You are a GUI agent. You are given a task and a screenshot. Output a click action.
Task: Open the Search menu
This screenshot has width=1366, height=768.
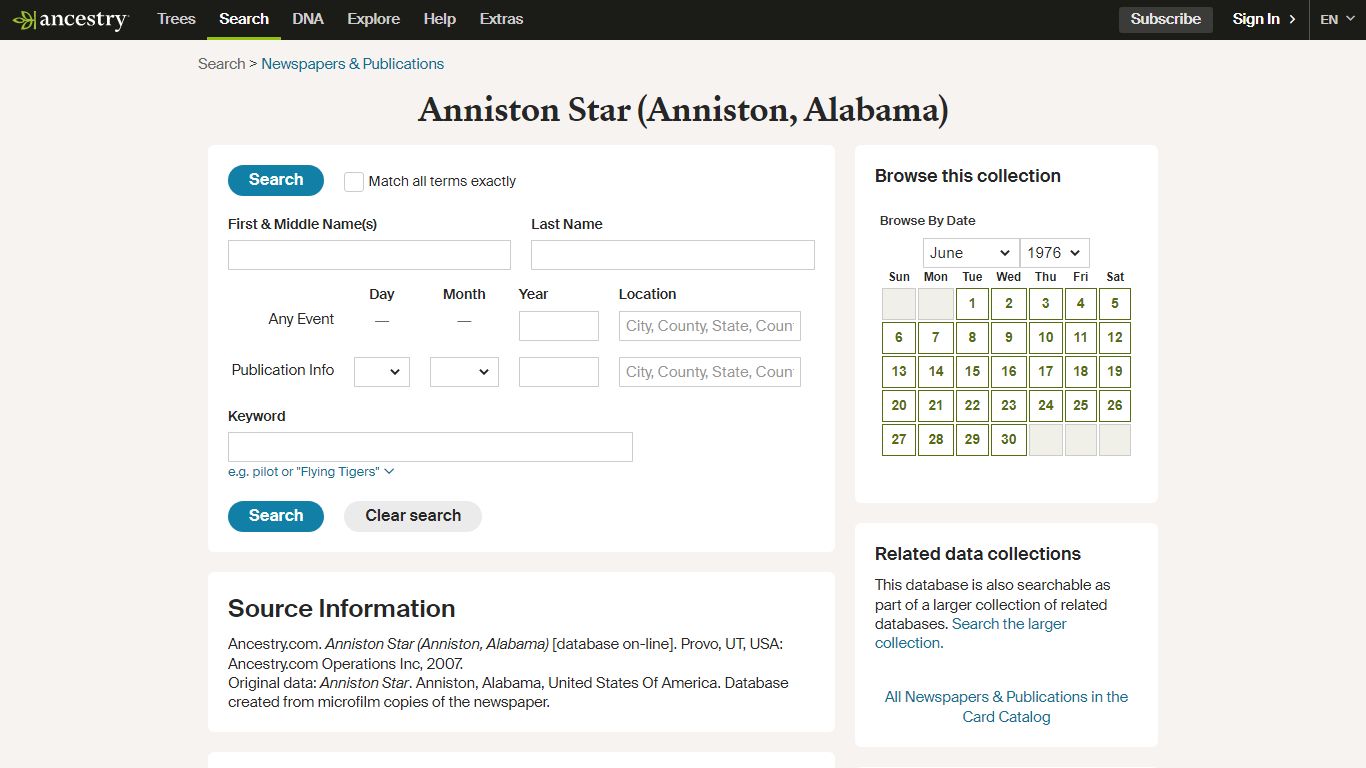(244, 19)
